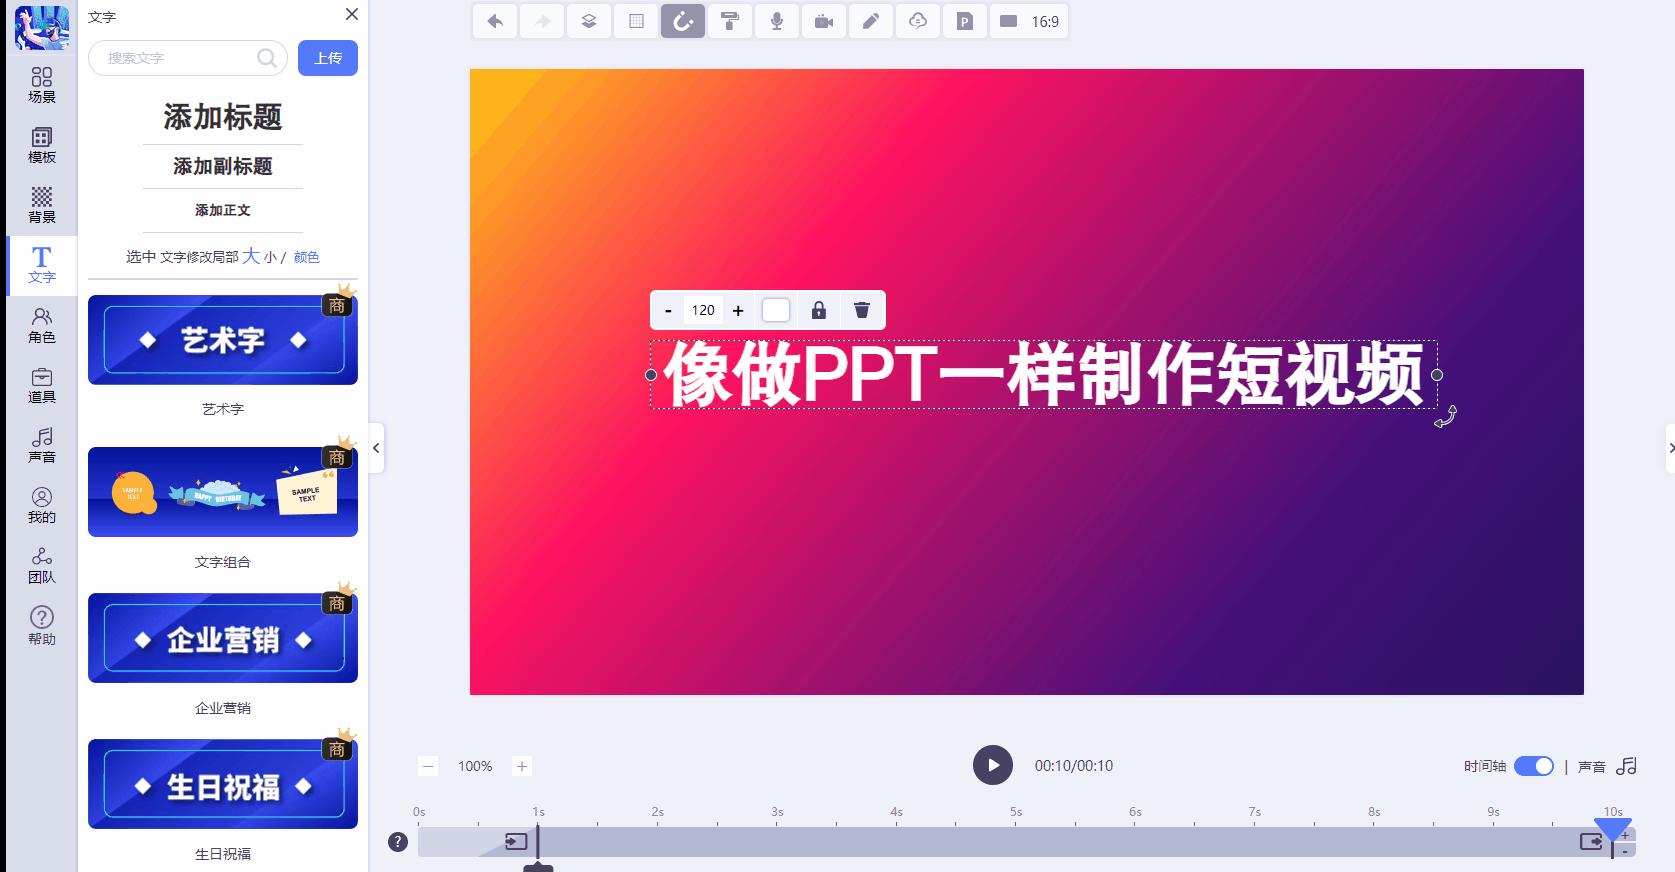Lock the selected text element
Viewport: 1675px width, 872px height.
(x=819, y=310)
